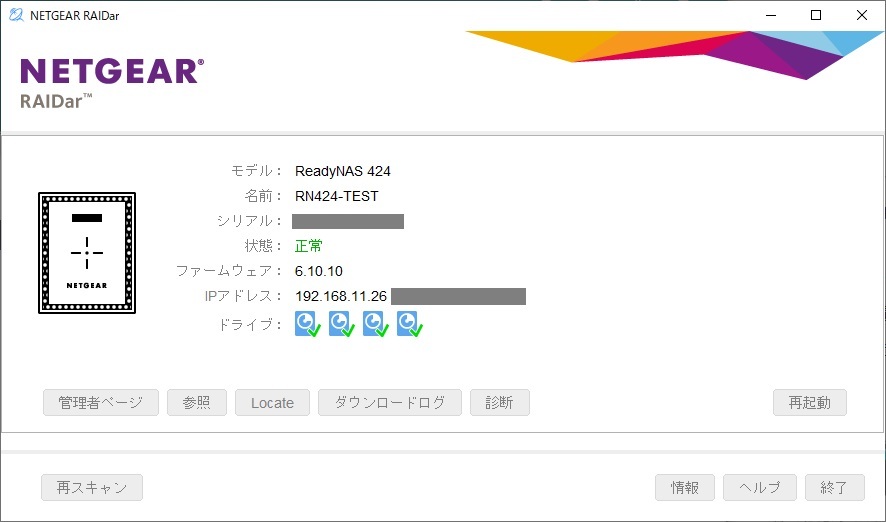Viewport: 886px width, 522px height.
Task: Restart the NAS with 再起動 button
Action: [x=810, y=403]
